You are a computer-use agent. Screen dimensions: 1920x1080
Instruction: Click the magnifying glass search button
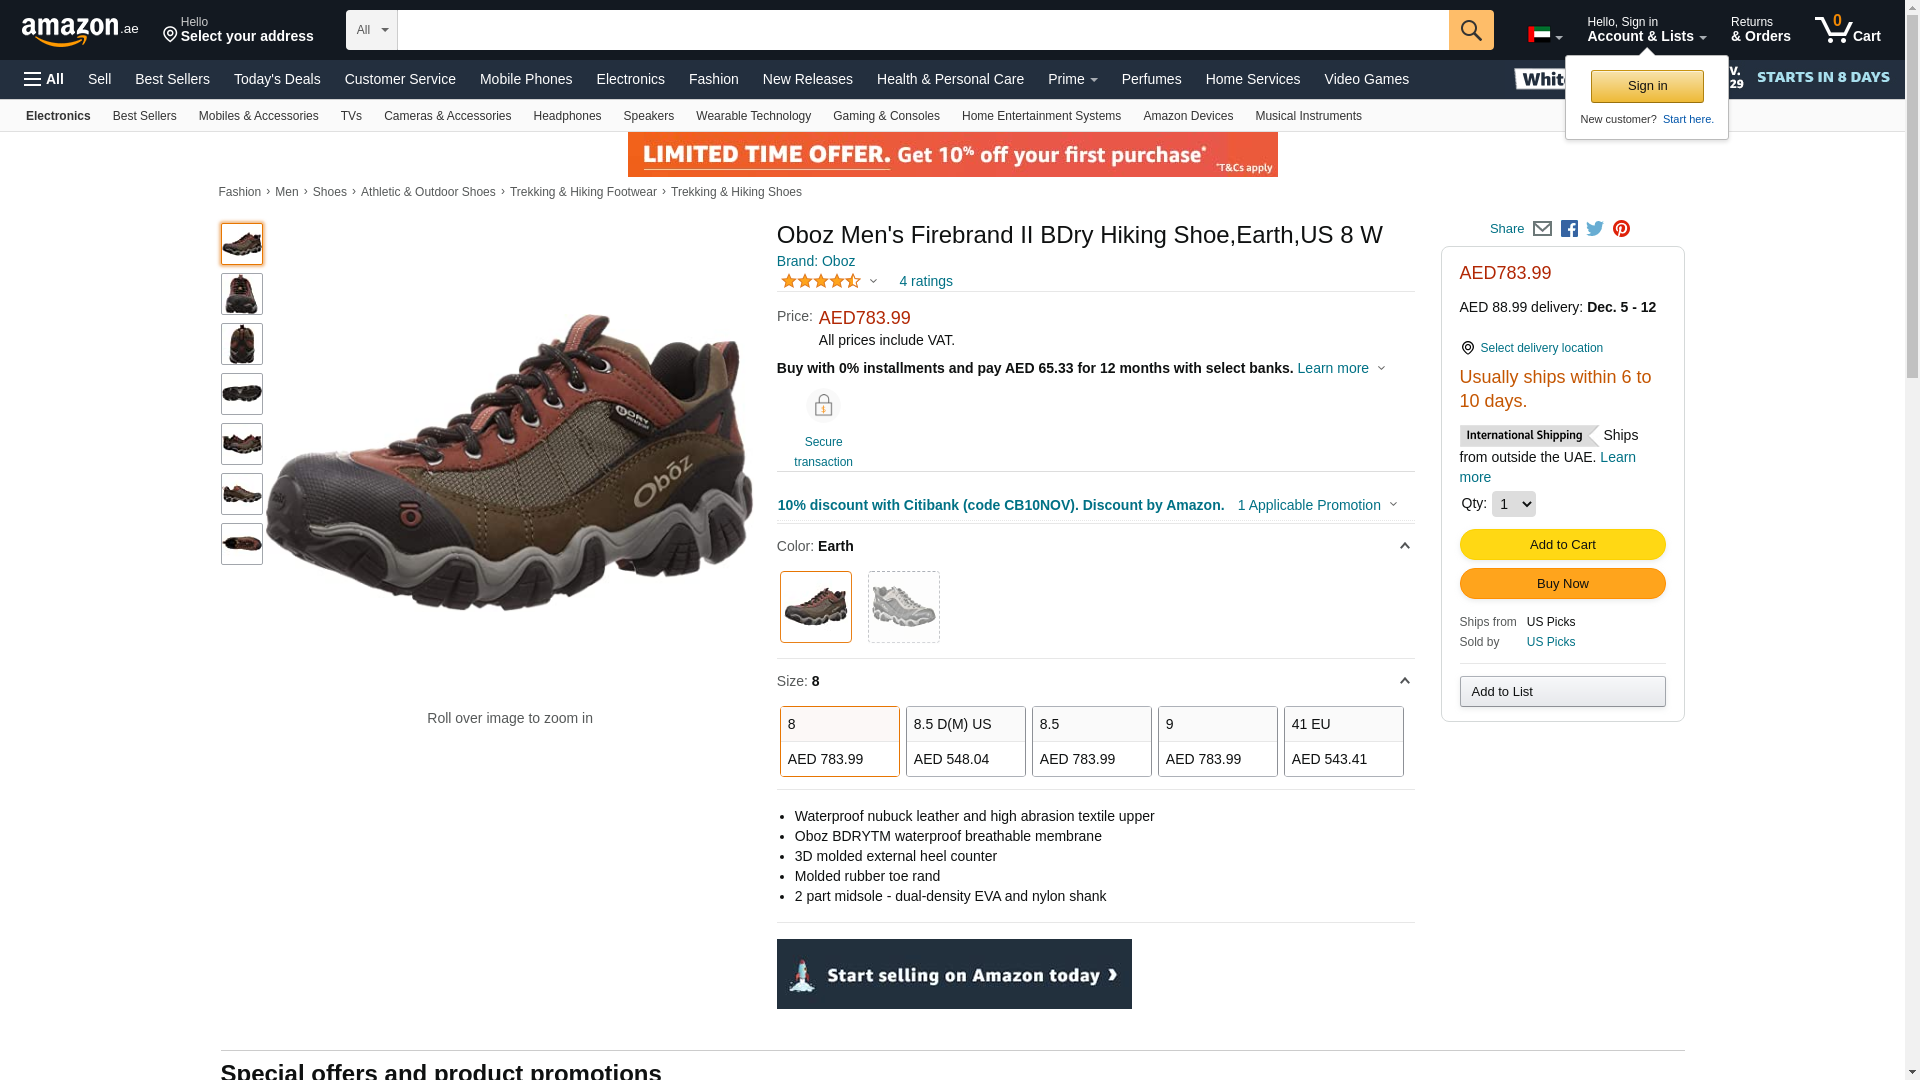tap(1471, 30)
